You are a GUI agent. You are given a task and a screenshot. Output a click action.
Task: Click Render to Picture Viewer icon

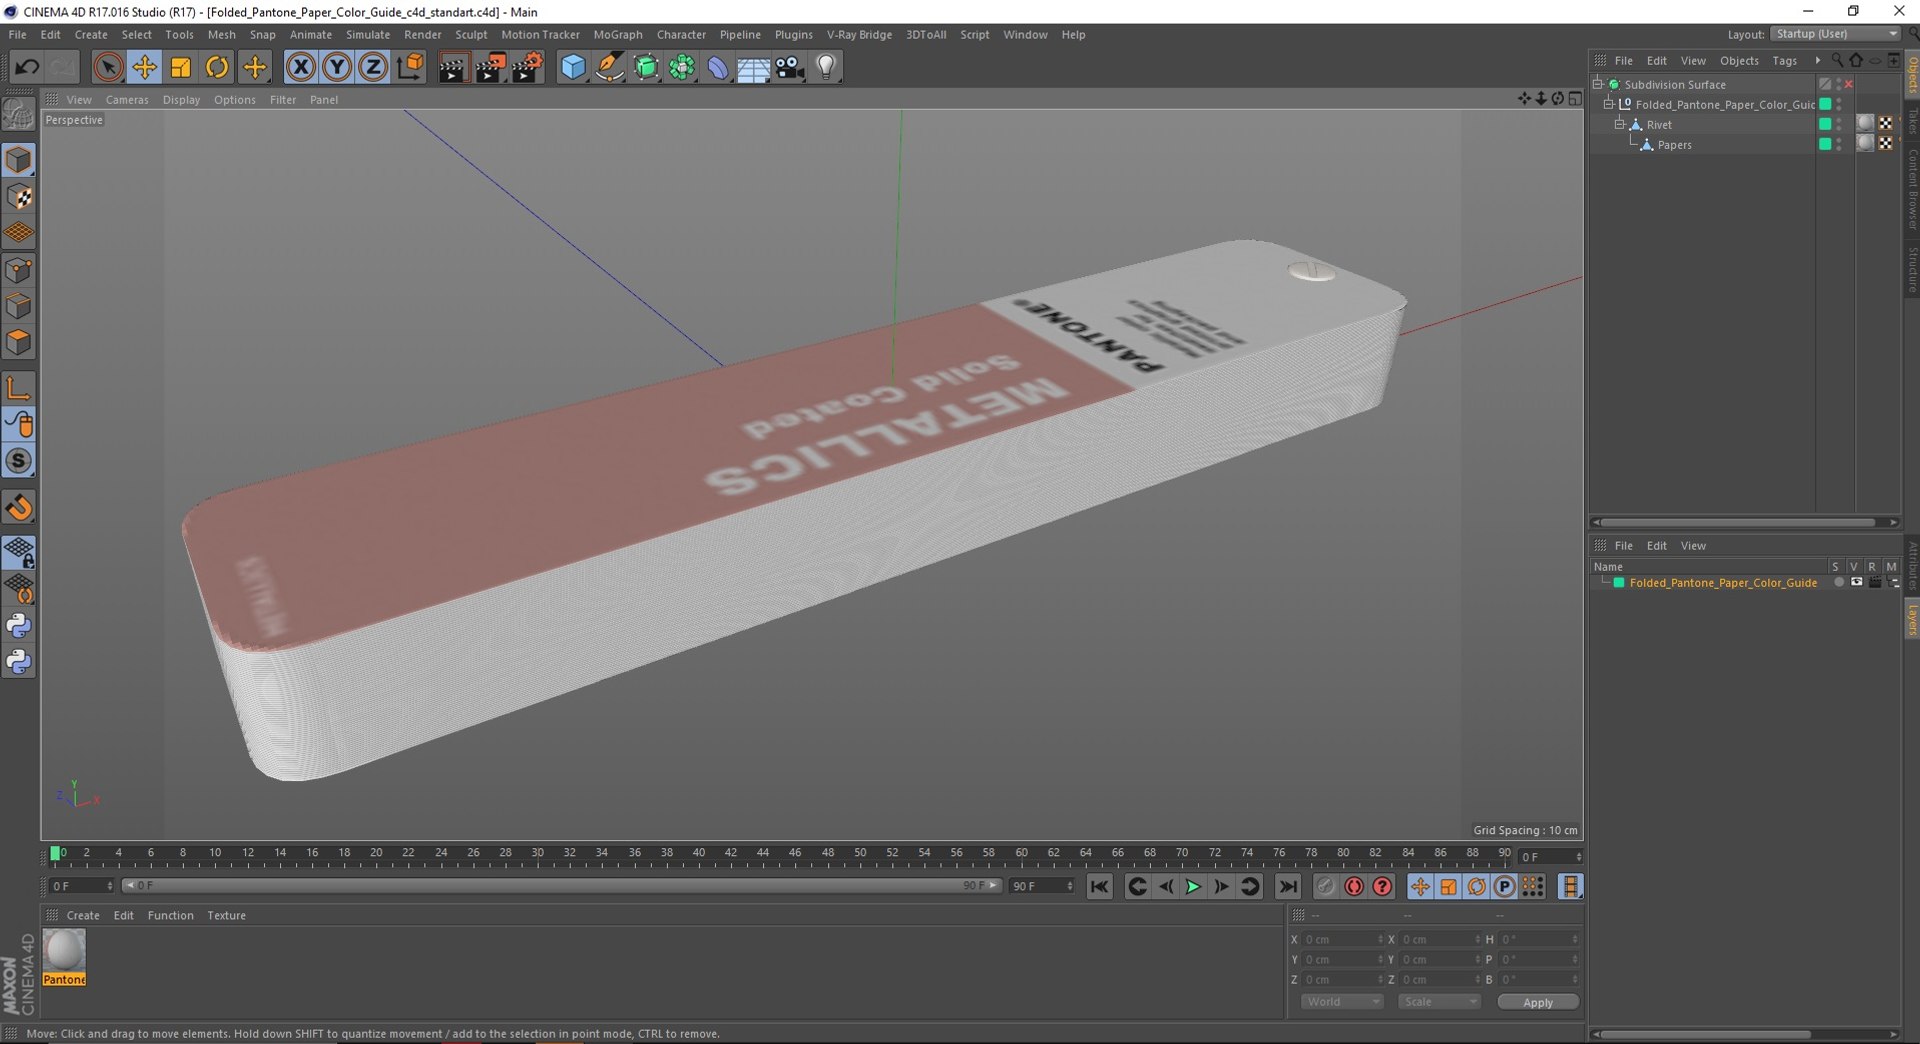pyautogui.click(x=490, y=67)
